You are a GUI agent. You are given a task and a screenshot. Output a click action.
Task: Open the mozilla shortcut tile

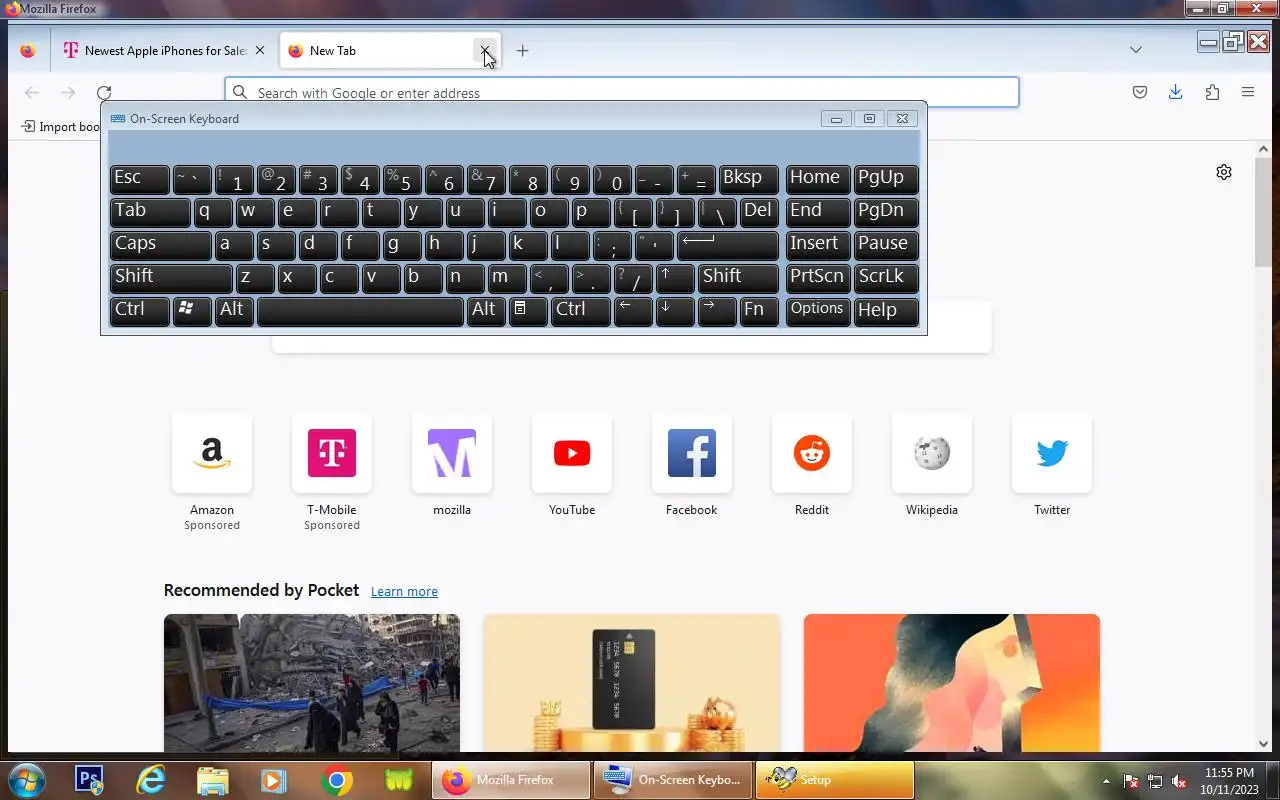[x=452, y=453]
